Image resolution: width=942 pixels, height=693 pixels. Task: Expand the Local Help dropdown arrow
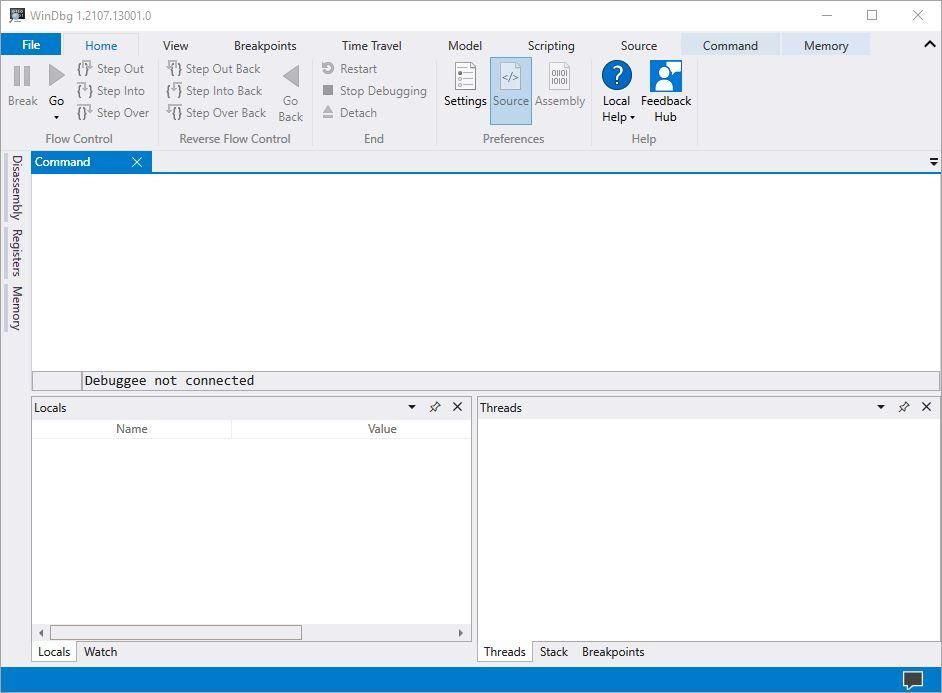(x=633, y=118)
